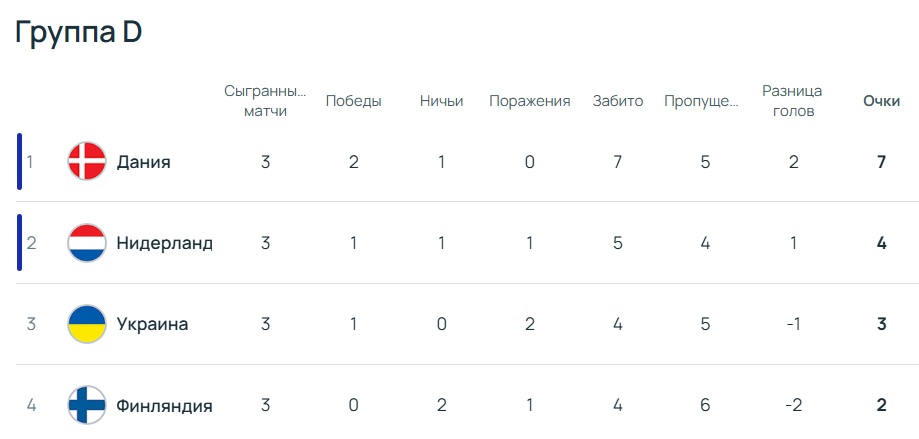This screenshot has width=919, height=439.
Task: Click the Ukraine flag icon
Action: [87, 324]
